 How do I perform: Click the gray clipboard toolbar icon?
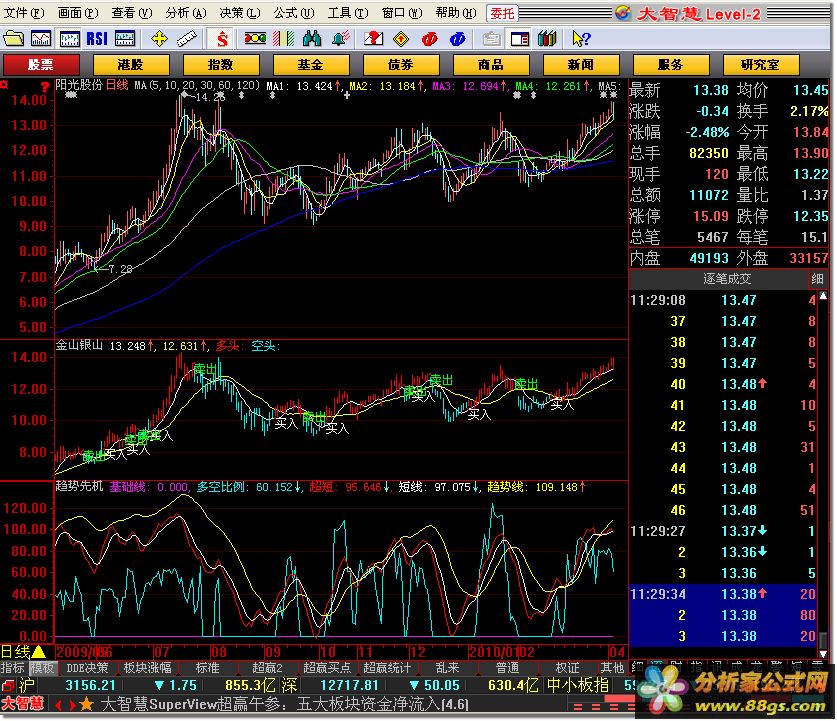491,38
